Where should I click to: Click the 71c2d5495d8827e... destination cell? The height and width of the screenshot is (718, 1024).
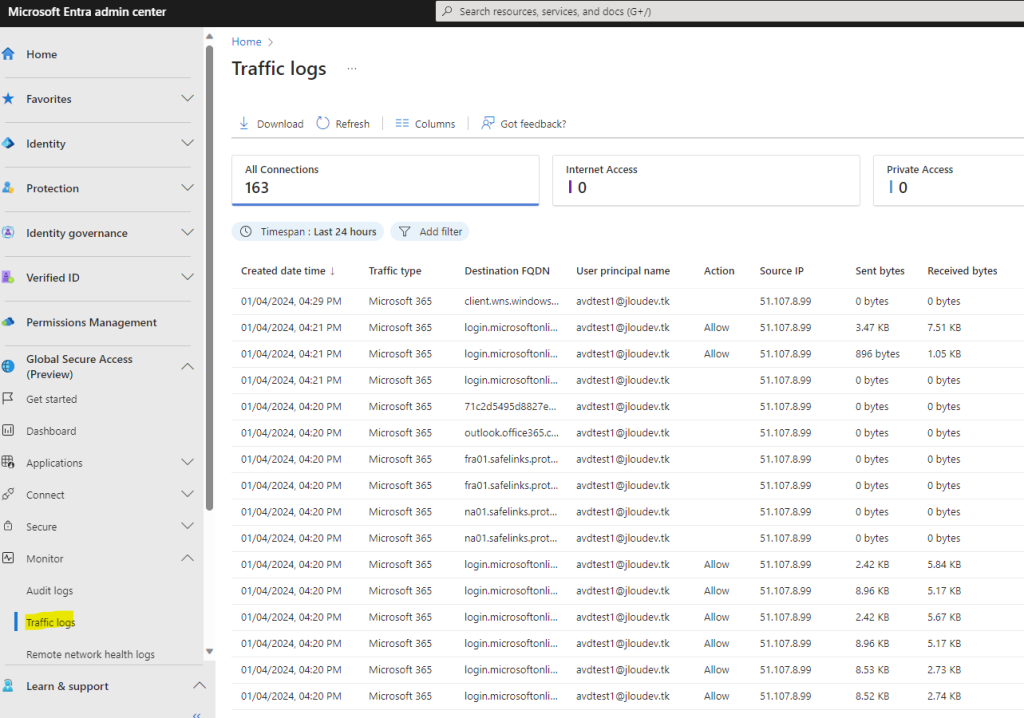[510, 406]
